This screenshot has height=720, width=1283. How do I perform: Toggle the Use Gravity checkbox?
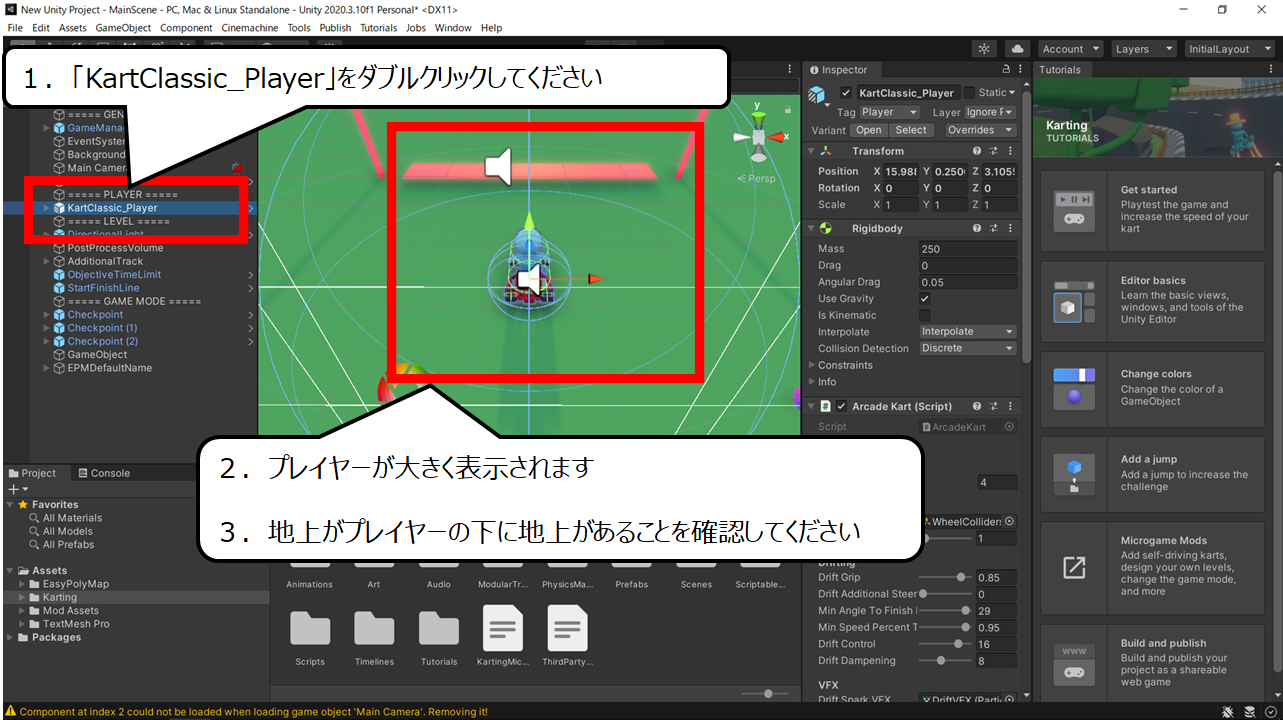(x=925, y=299)
